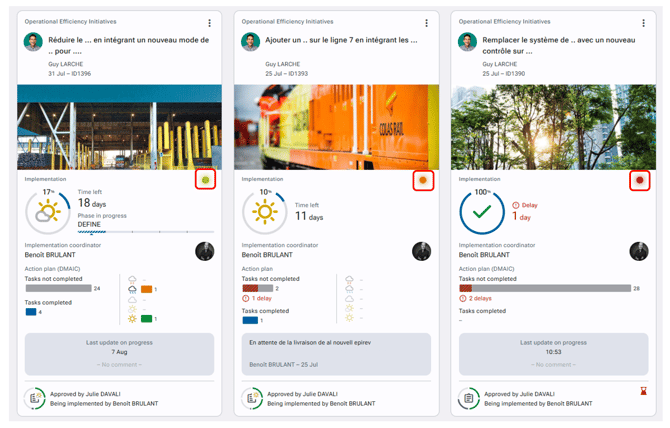Click DEFINE phase progress bar
Screen dimensions: 670x428
[146, 232]
